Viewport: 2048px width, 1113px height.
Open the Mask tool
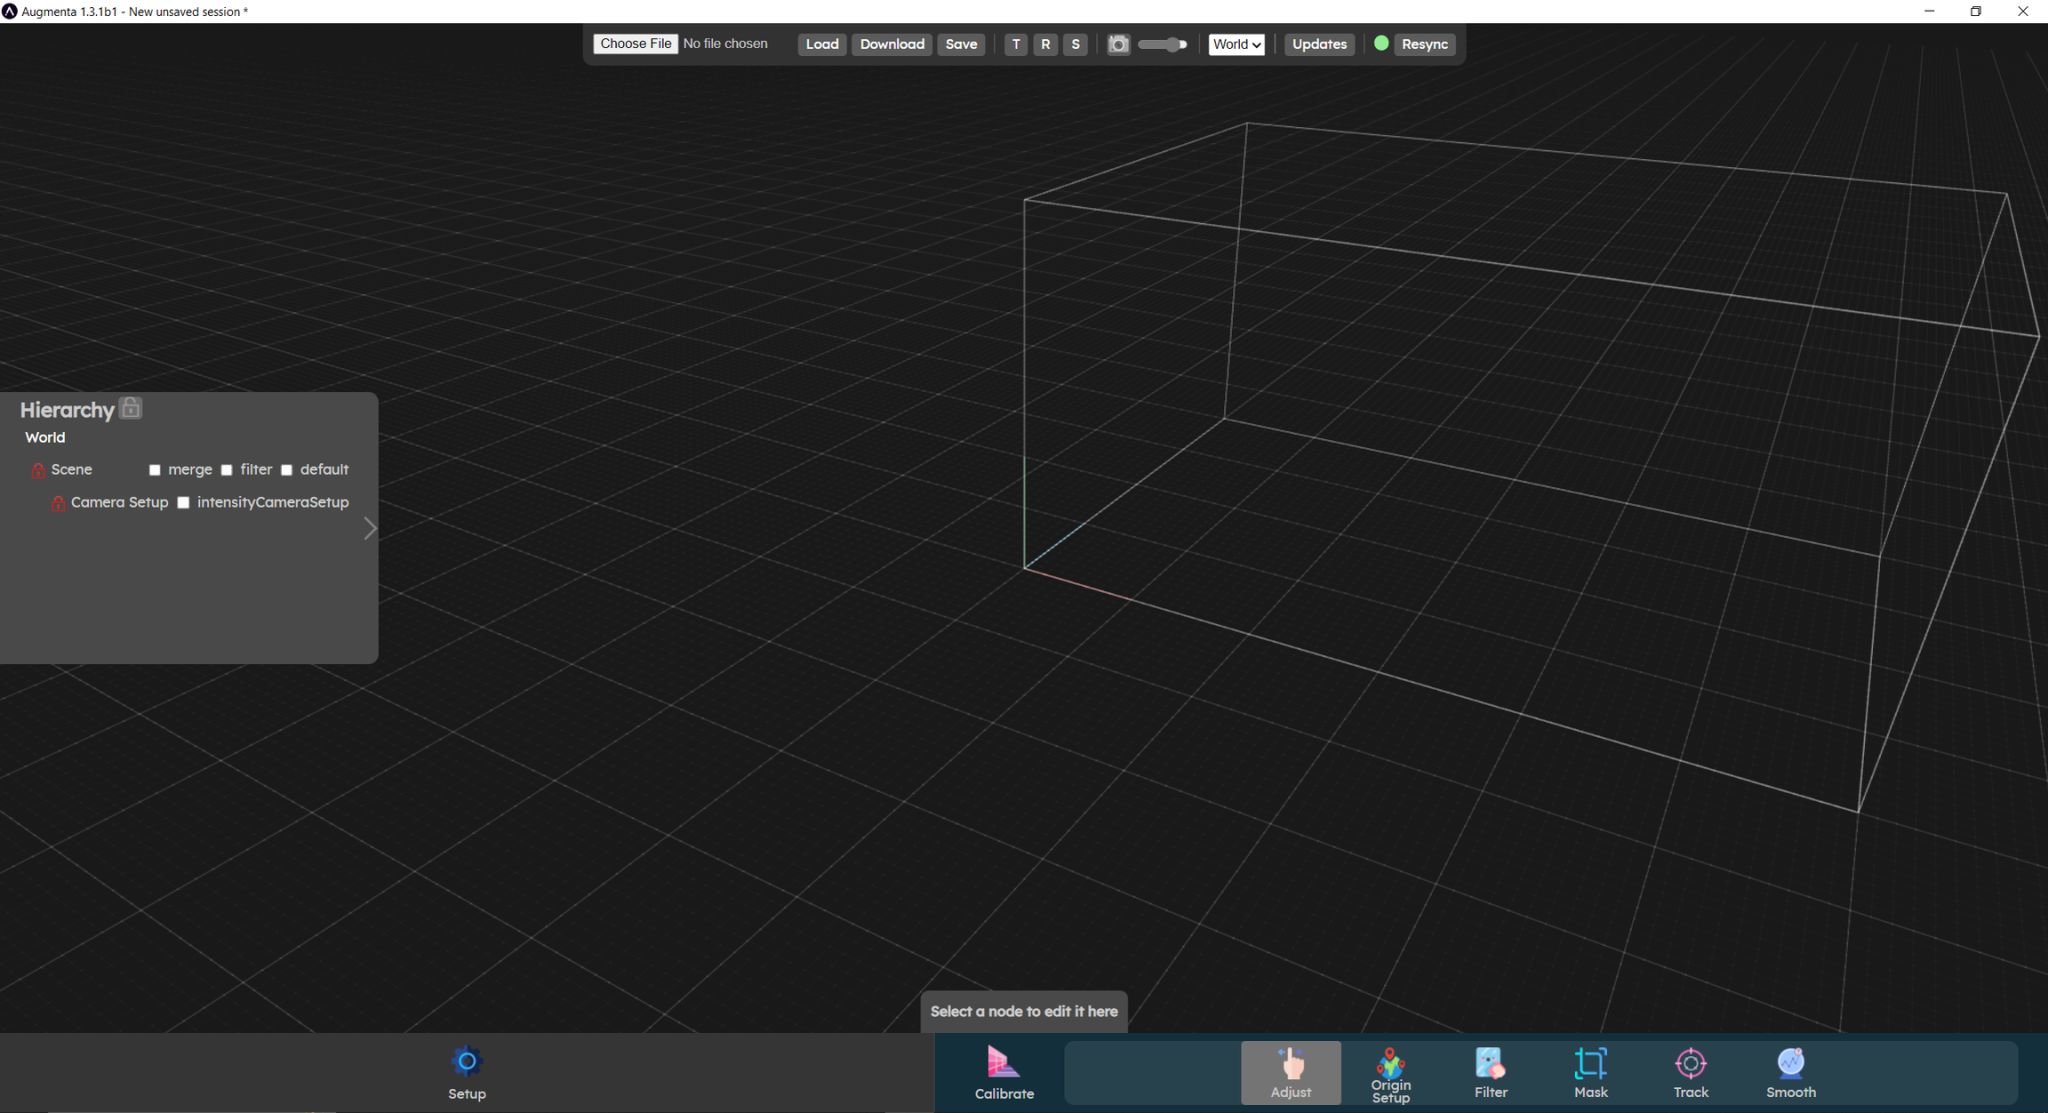click(1590, 1070)
